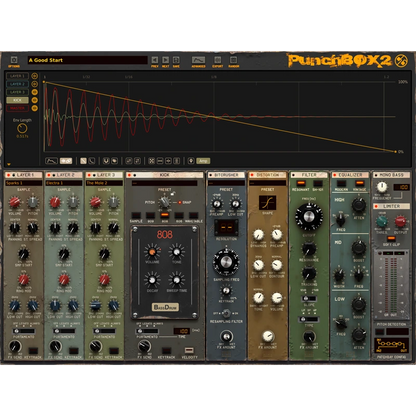Click the Kick Portamento mode slider
Screen dimensions: 416x416
click(x=147, y=331)
